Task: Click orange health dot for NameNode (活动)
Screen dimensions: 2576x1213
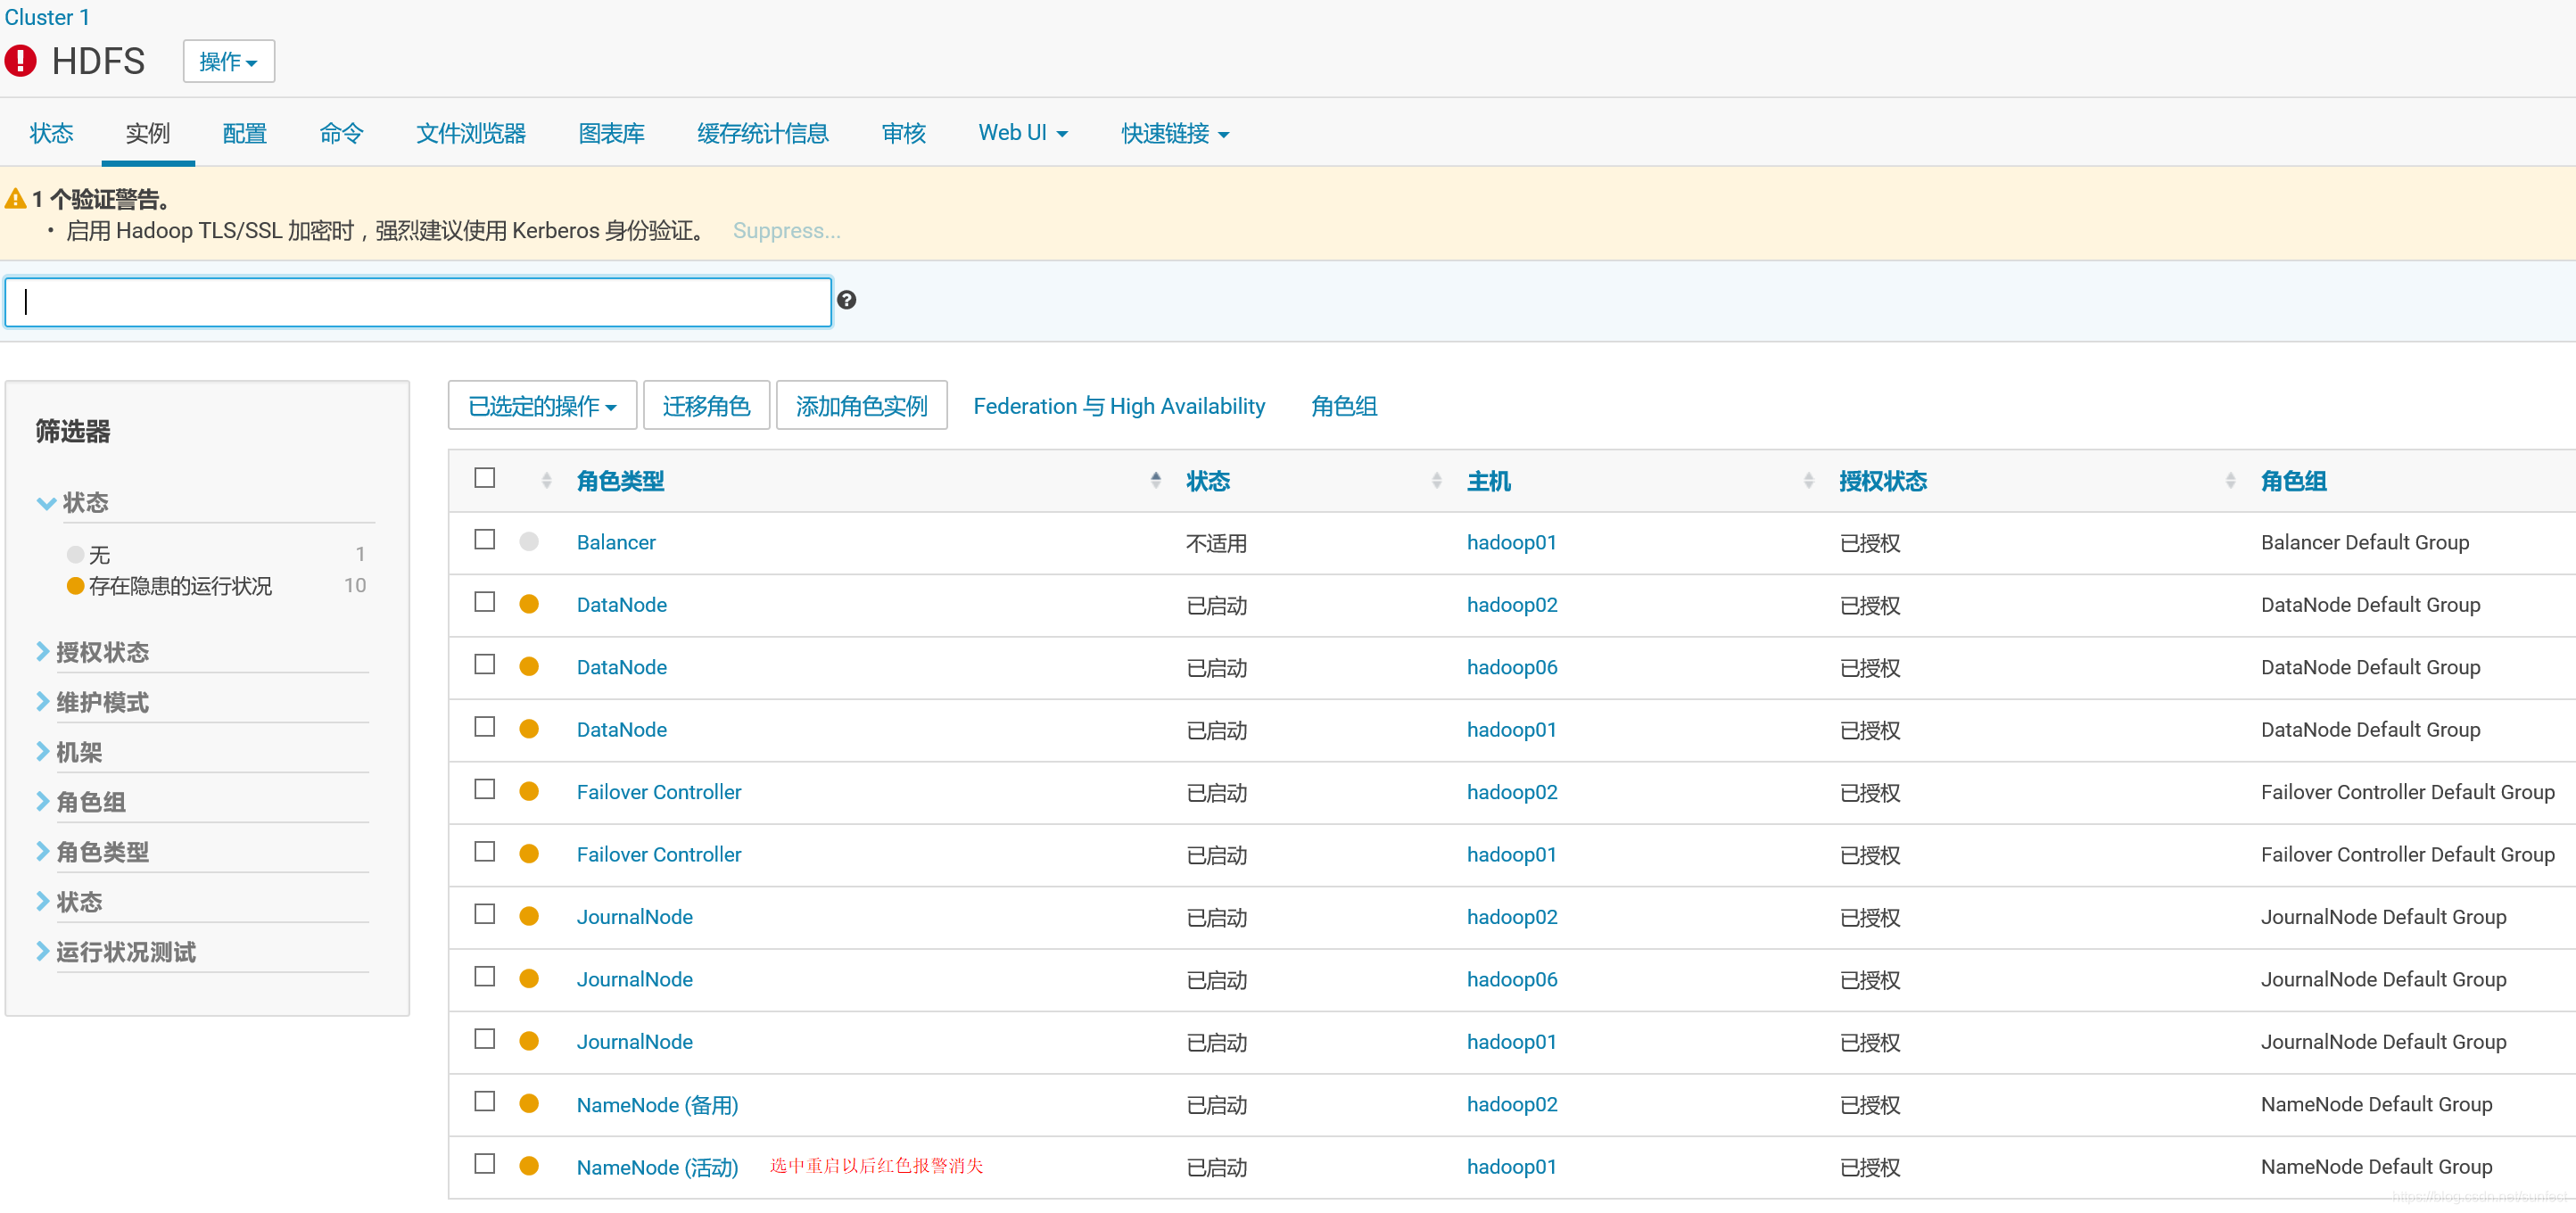Action: (529, 1166)
